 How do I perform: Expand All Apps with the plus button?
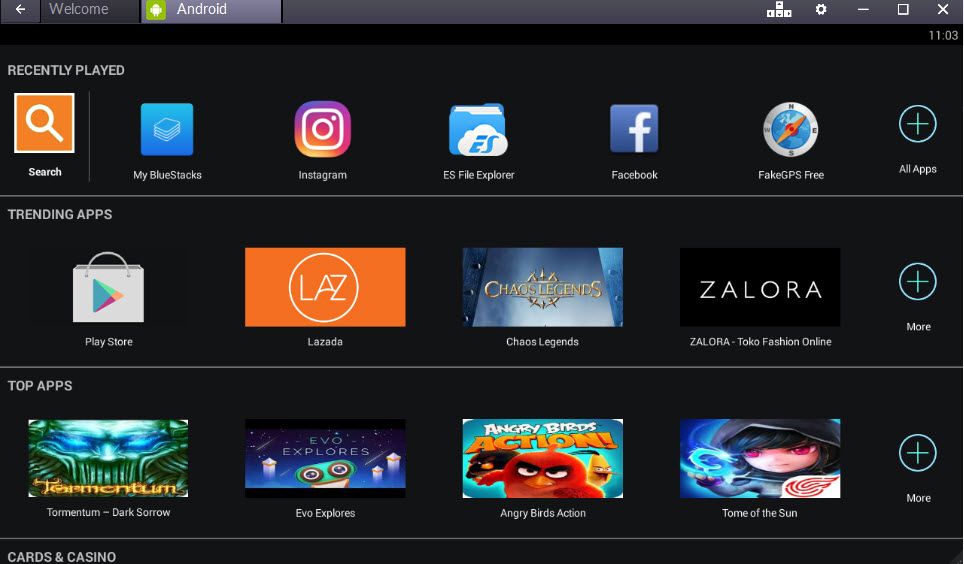(x=917, y=125)
